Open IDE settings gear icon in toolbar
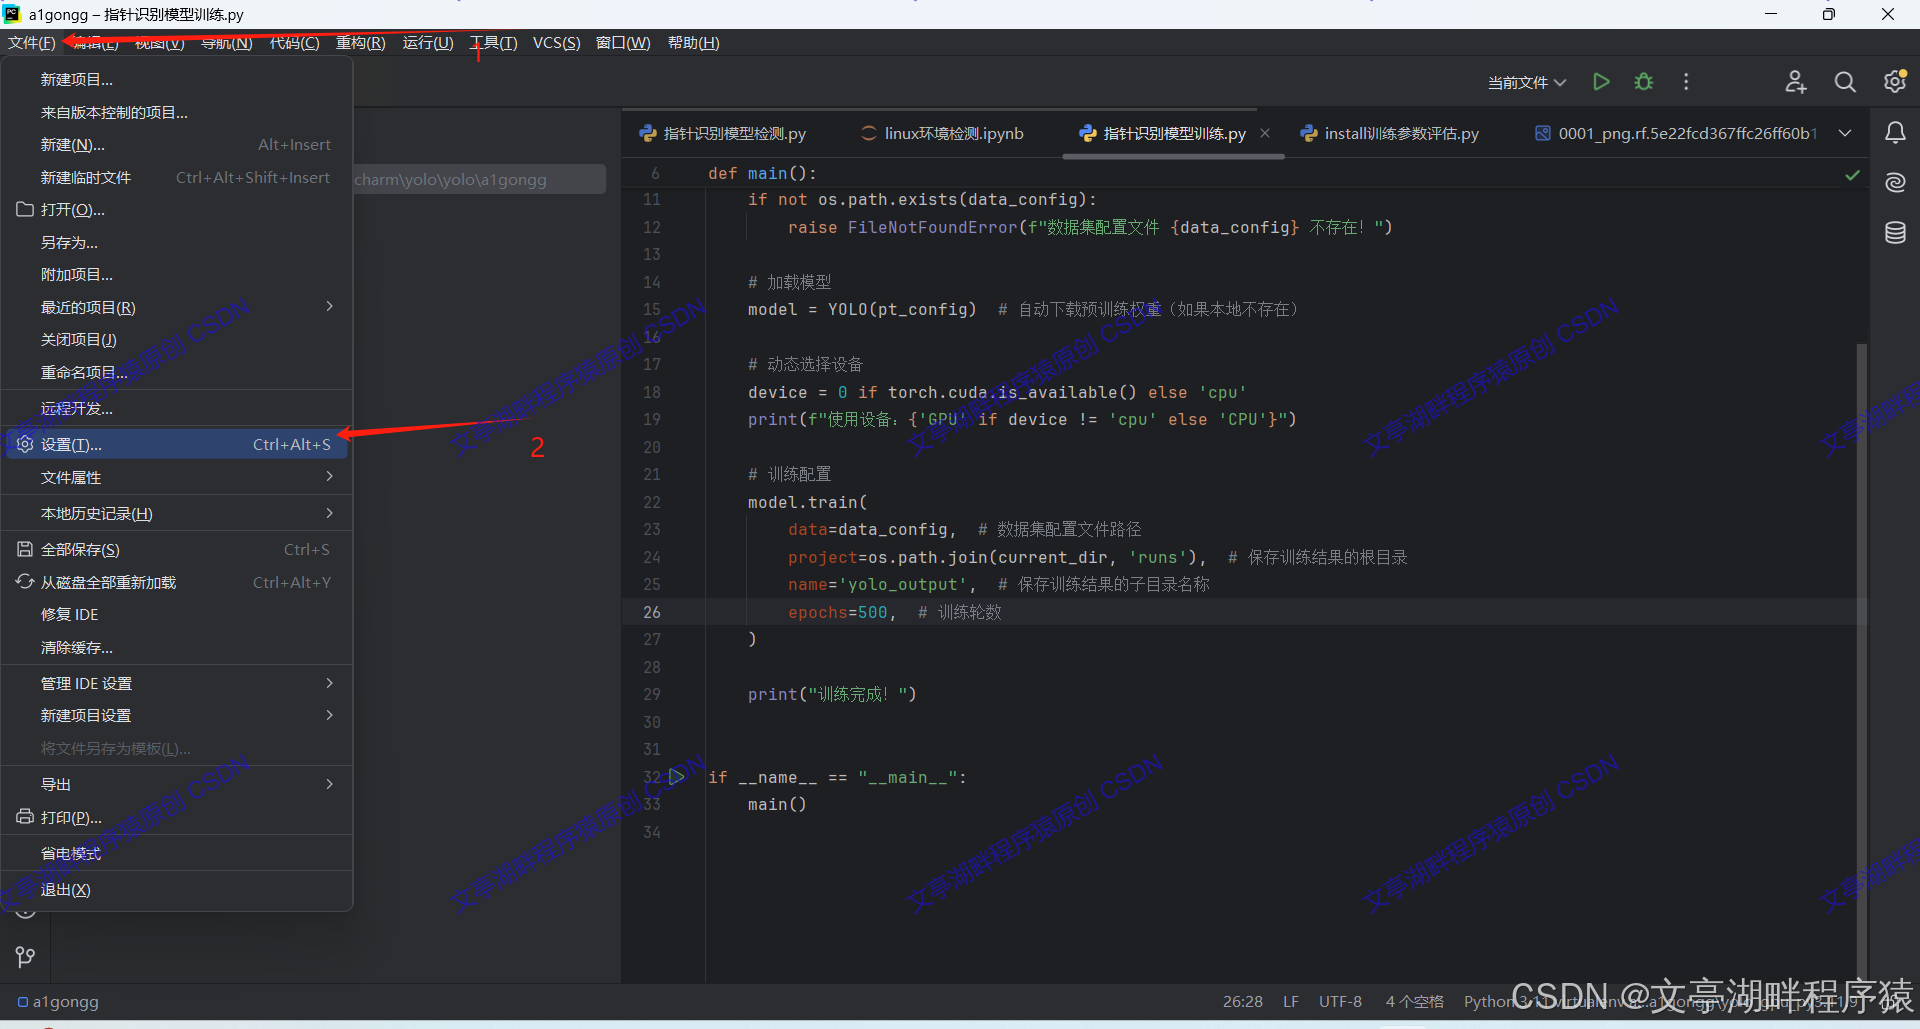Viewport: 1920px width, 1029px height. point(1895,82)
